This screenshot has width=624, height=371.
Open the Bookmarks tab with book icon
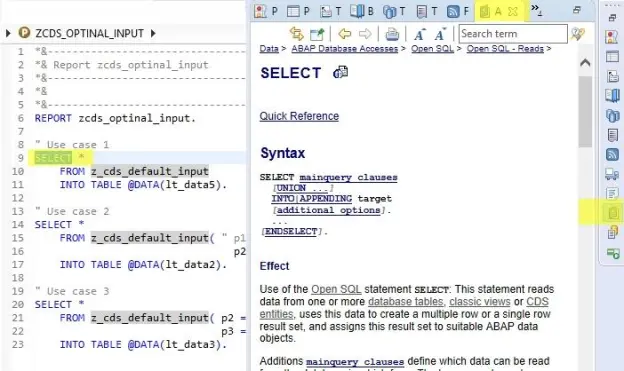coord(362,11)
